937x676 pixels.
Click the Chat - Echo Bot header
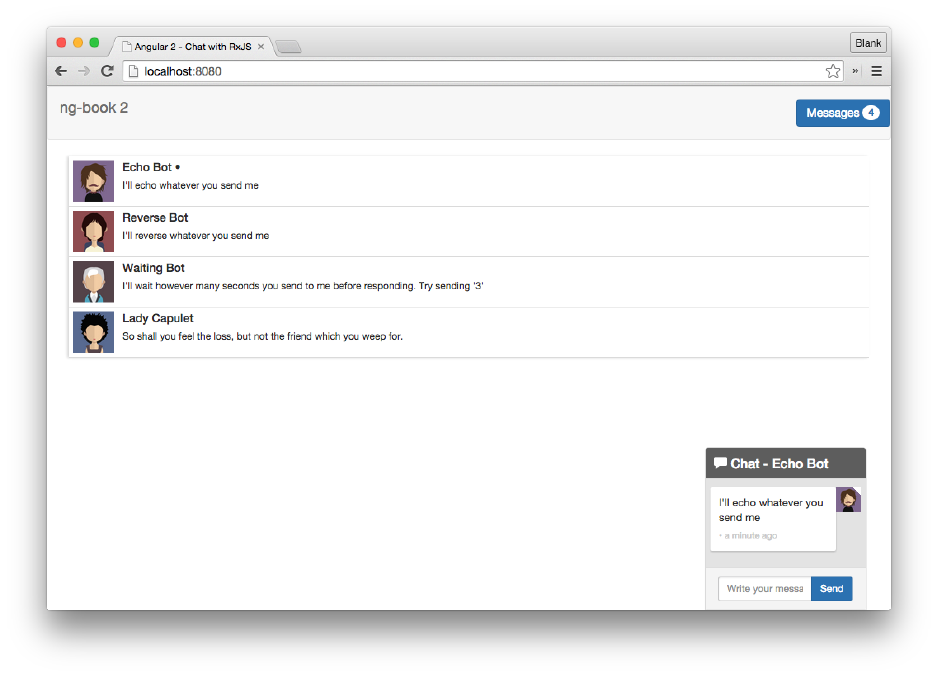click(785, 463)
